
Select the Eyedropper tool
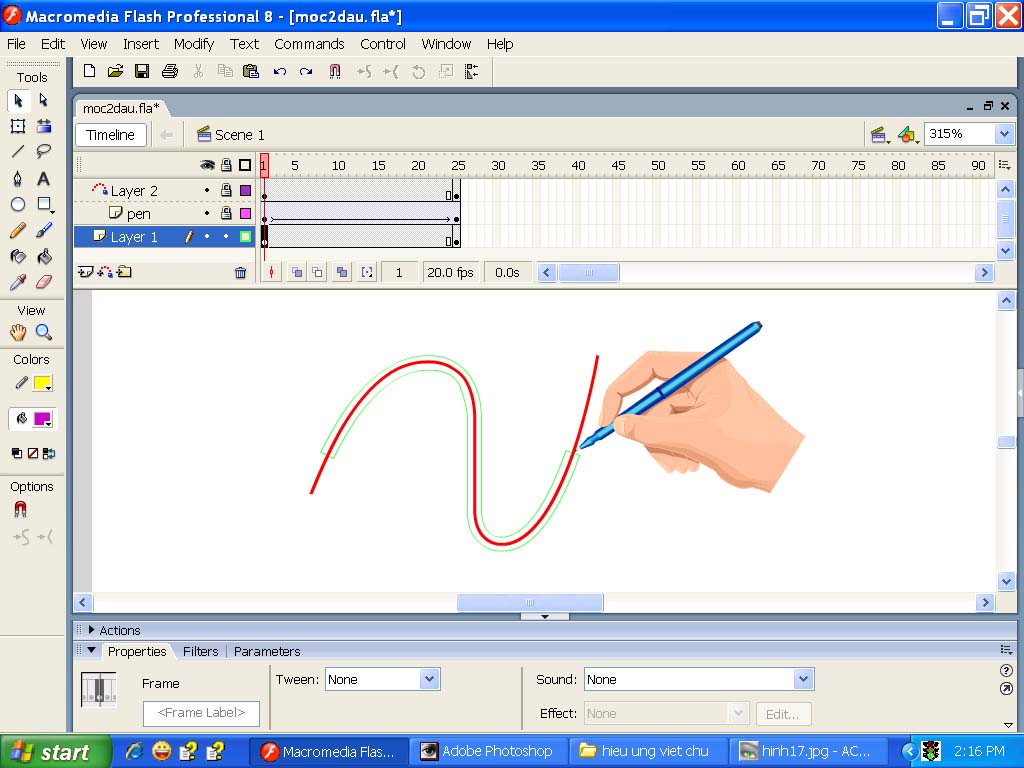(x=18, y=282)
